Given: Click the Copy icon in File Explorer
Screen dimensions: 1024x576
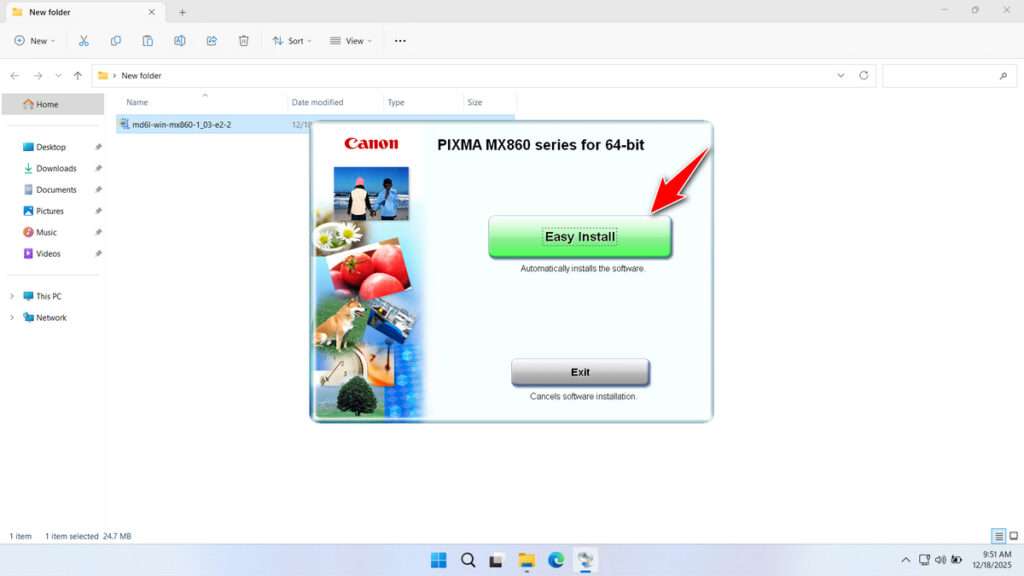Looking at the screenshot, I should click(116, 40).
